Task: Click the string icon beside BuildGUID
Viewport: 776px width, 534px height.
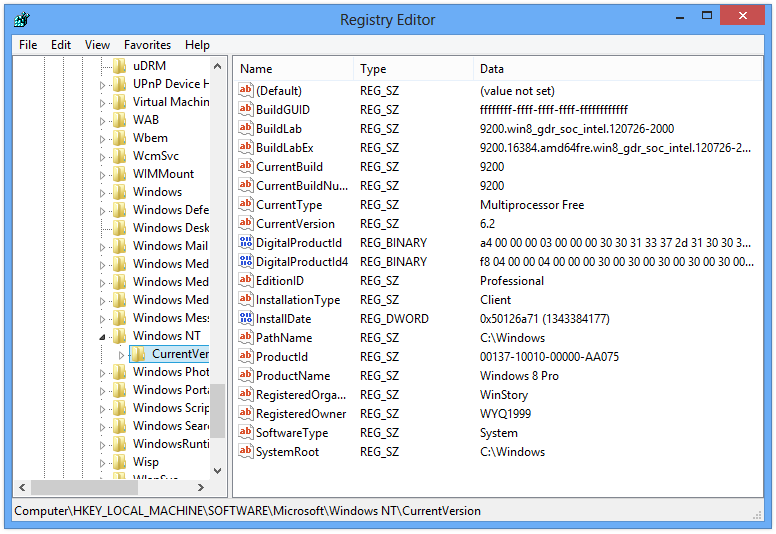Action: [x=245, y=109]
